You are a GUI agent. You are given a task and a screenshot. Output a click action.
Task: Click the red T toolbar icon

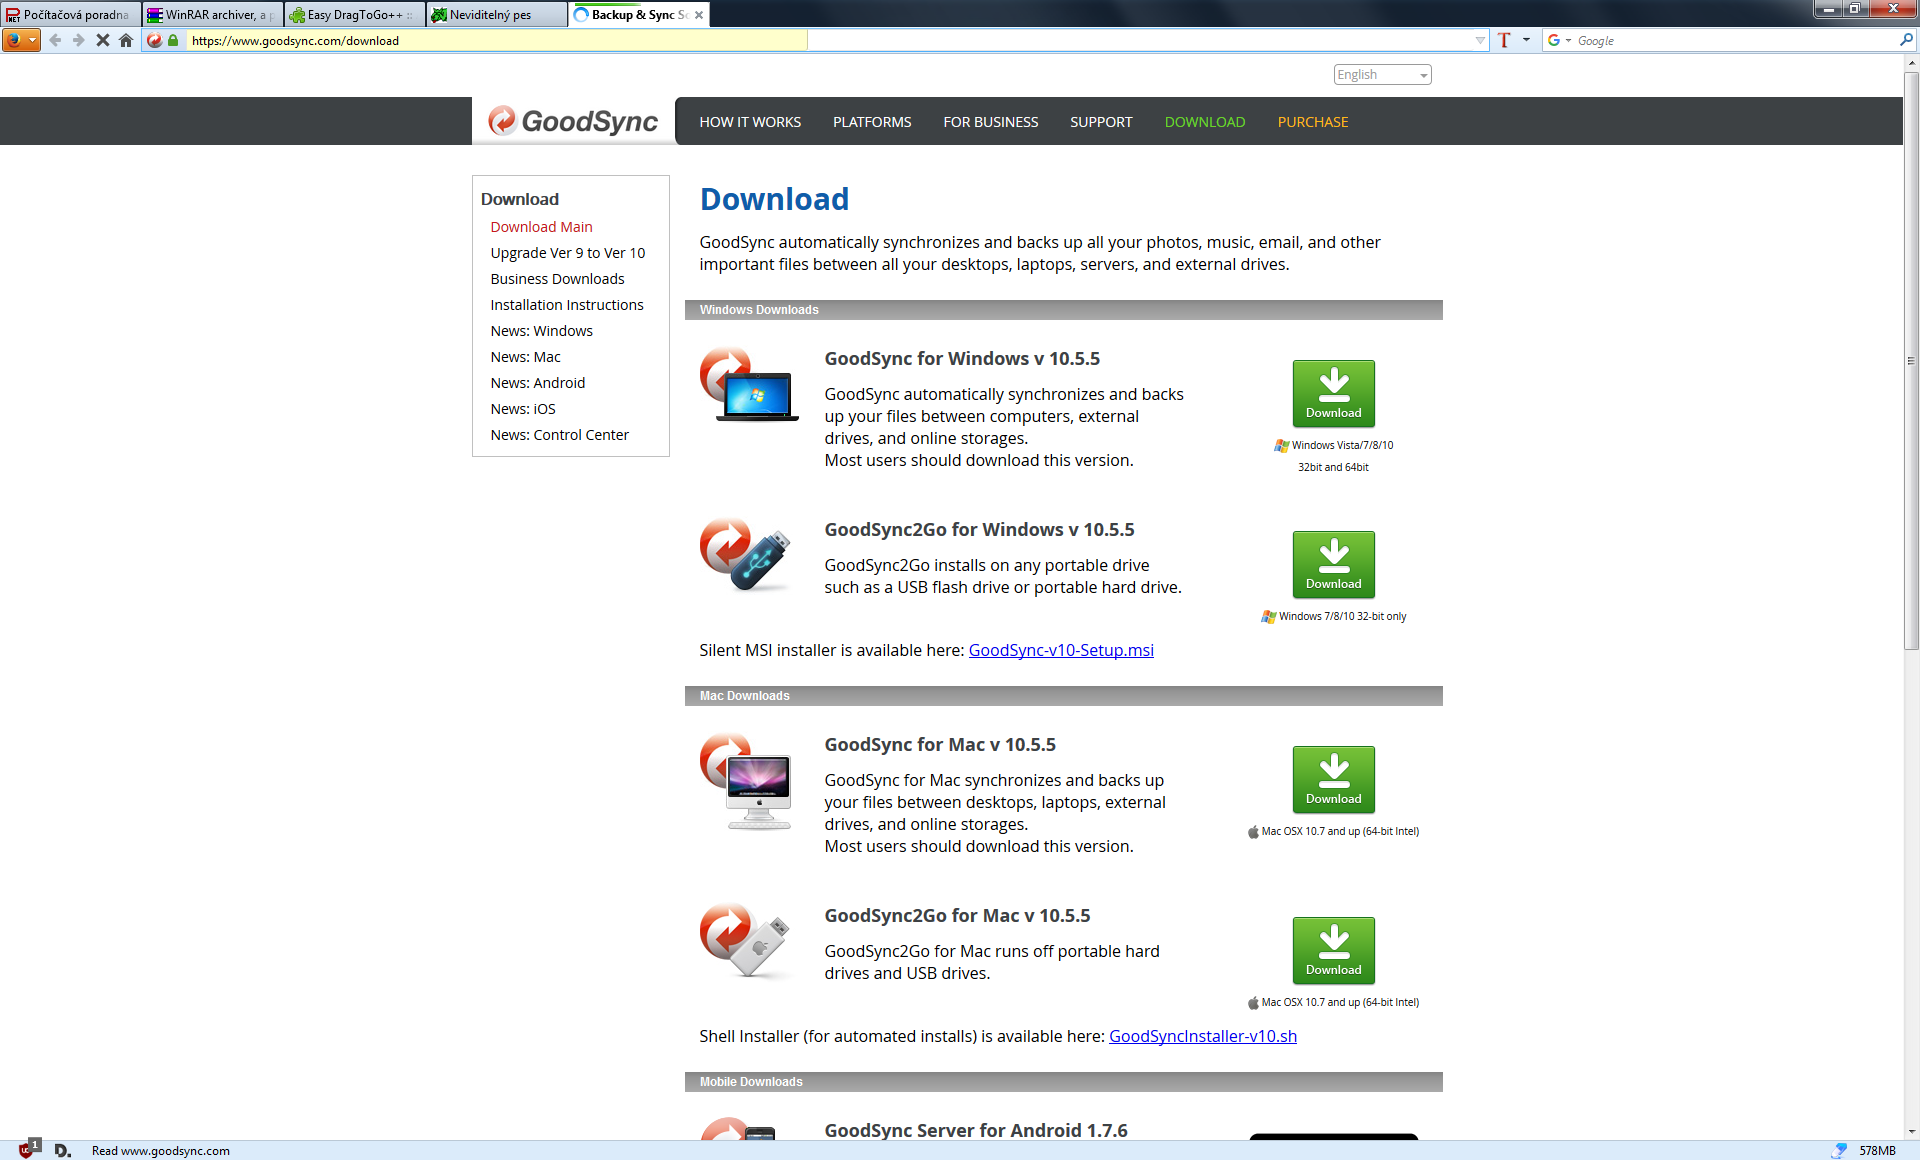coord(1504,41)
